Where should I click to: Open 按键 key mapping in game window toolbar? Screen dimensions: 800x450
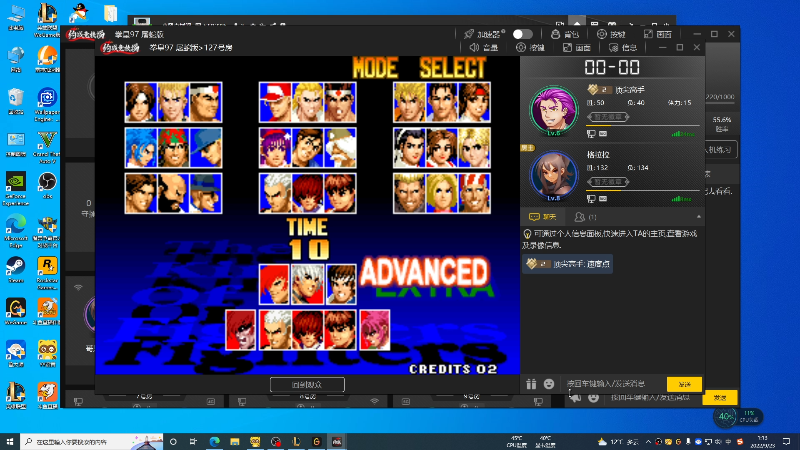coord(530,47)
